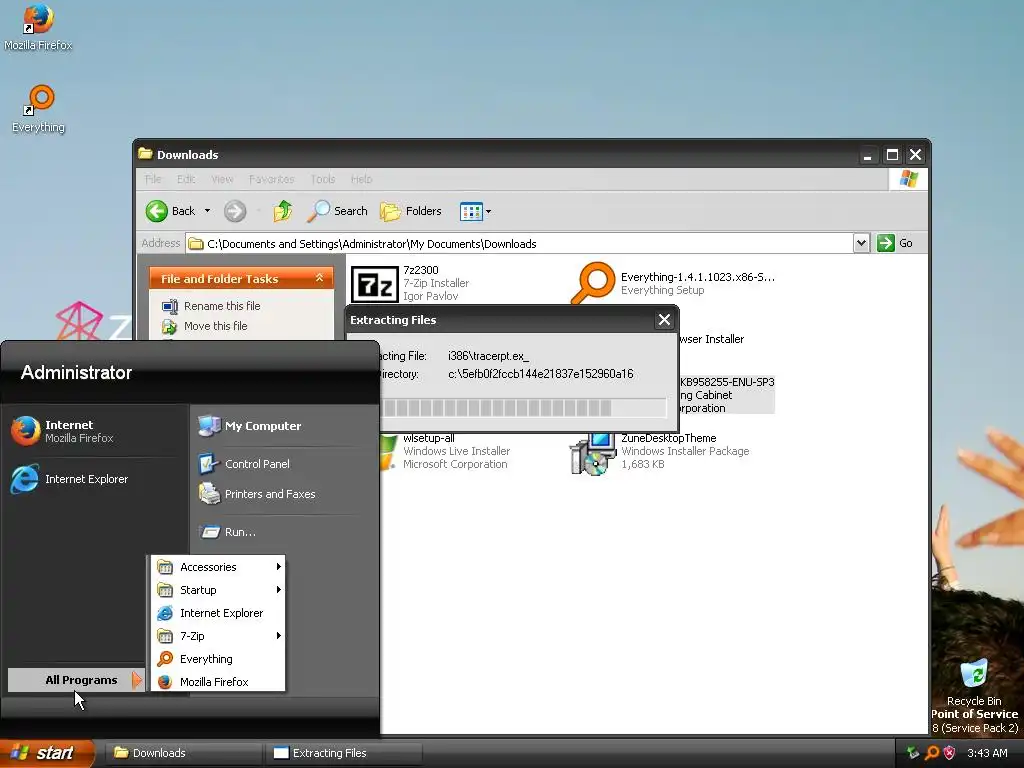This screenshot has height=768, width=1024.
Task: Select the 7z2300 installer icon
Action: point(374,285)
